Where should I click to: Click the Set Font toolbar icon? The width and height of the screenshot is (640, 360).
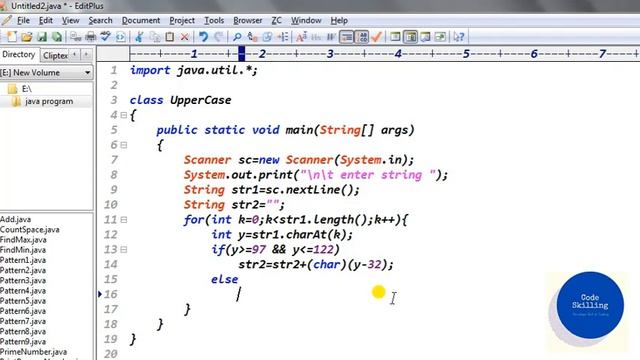(x=301, y=37)
